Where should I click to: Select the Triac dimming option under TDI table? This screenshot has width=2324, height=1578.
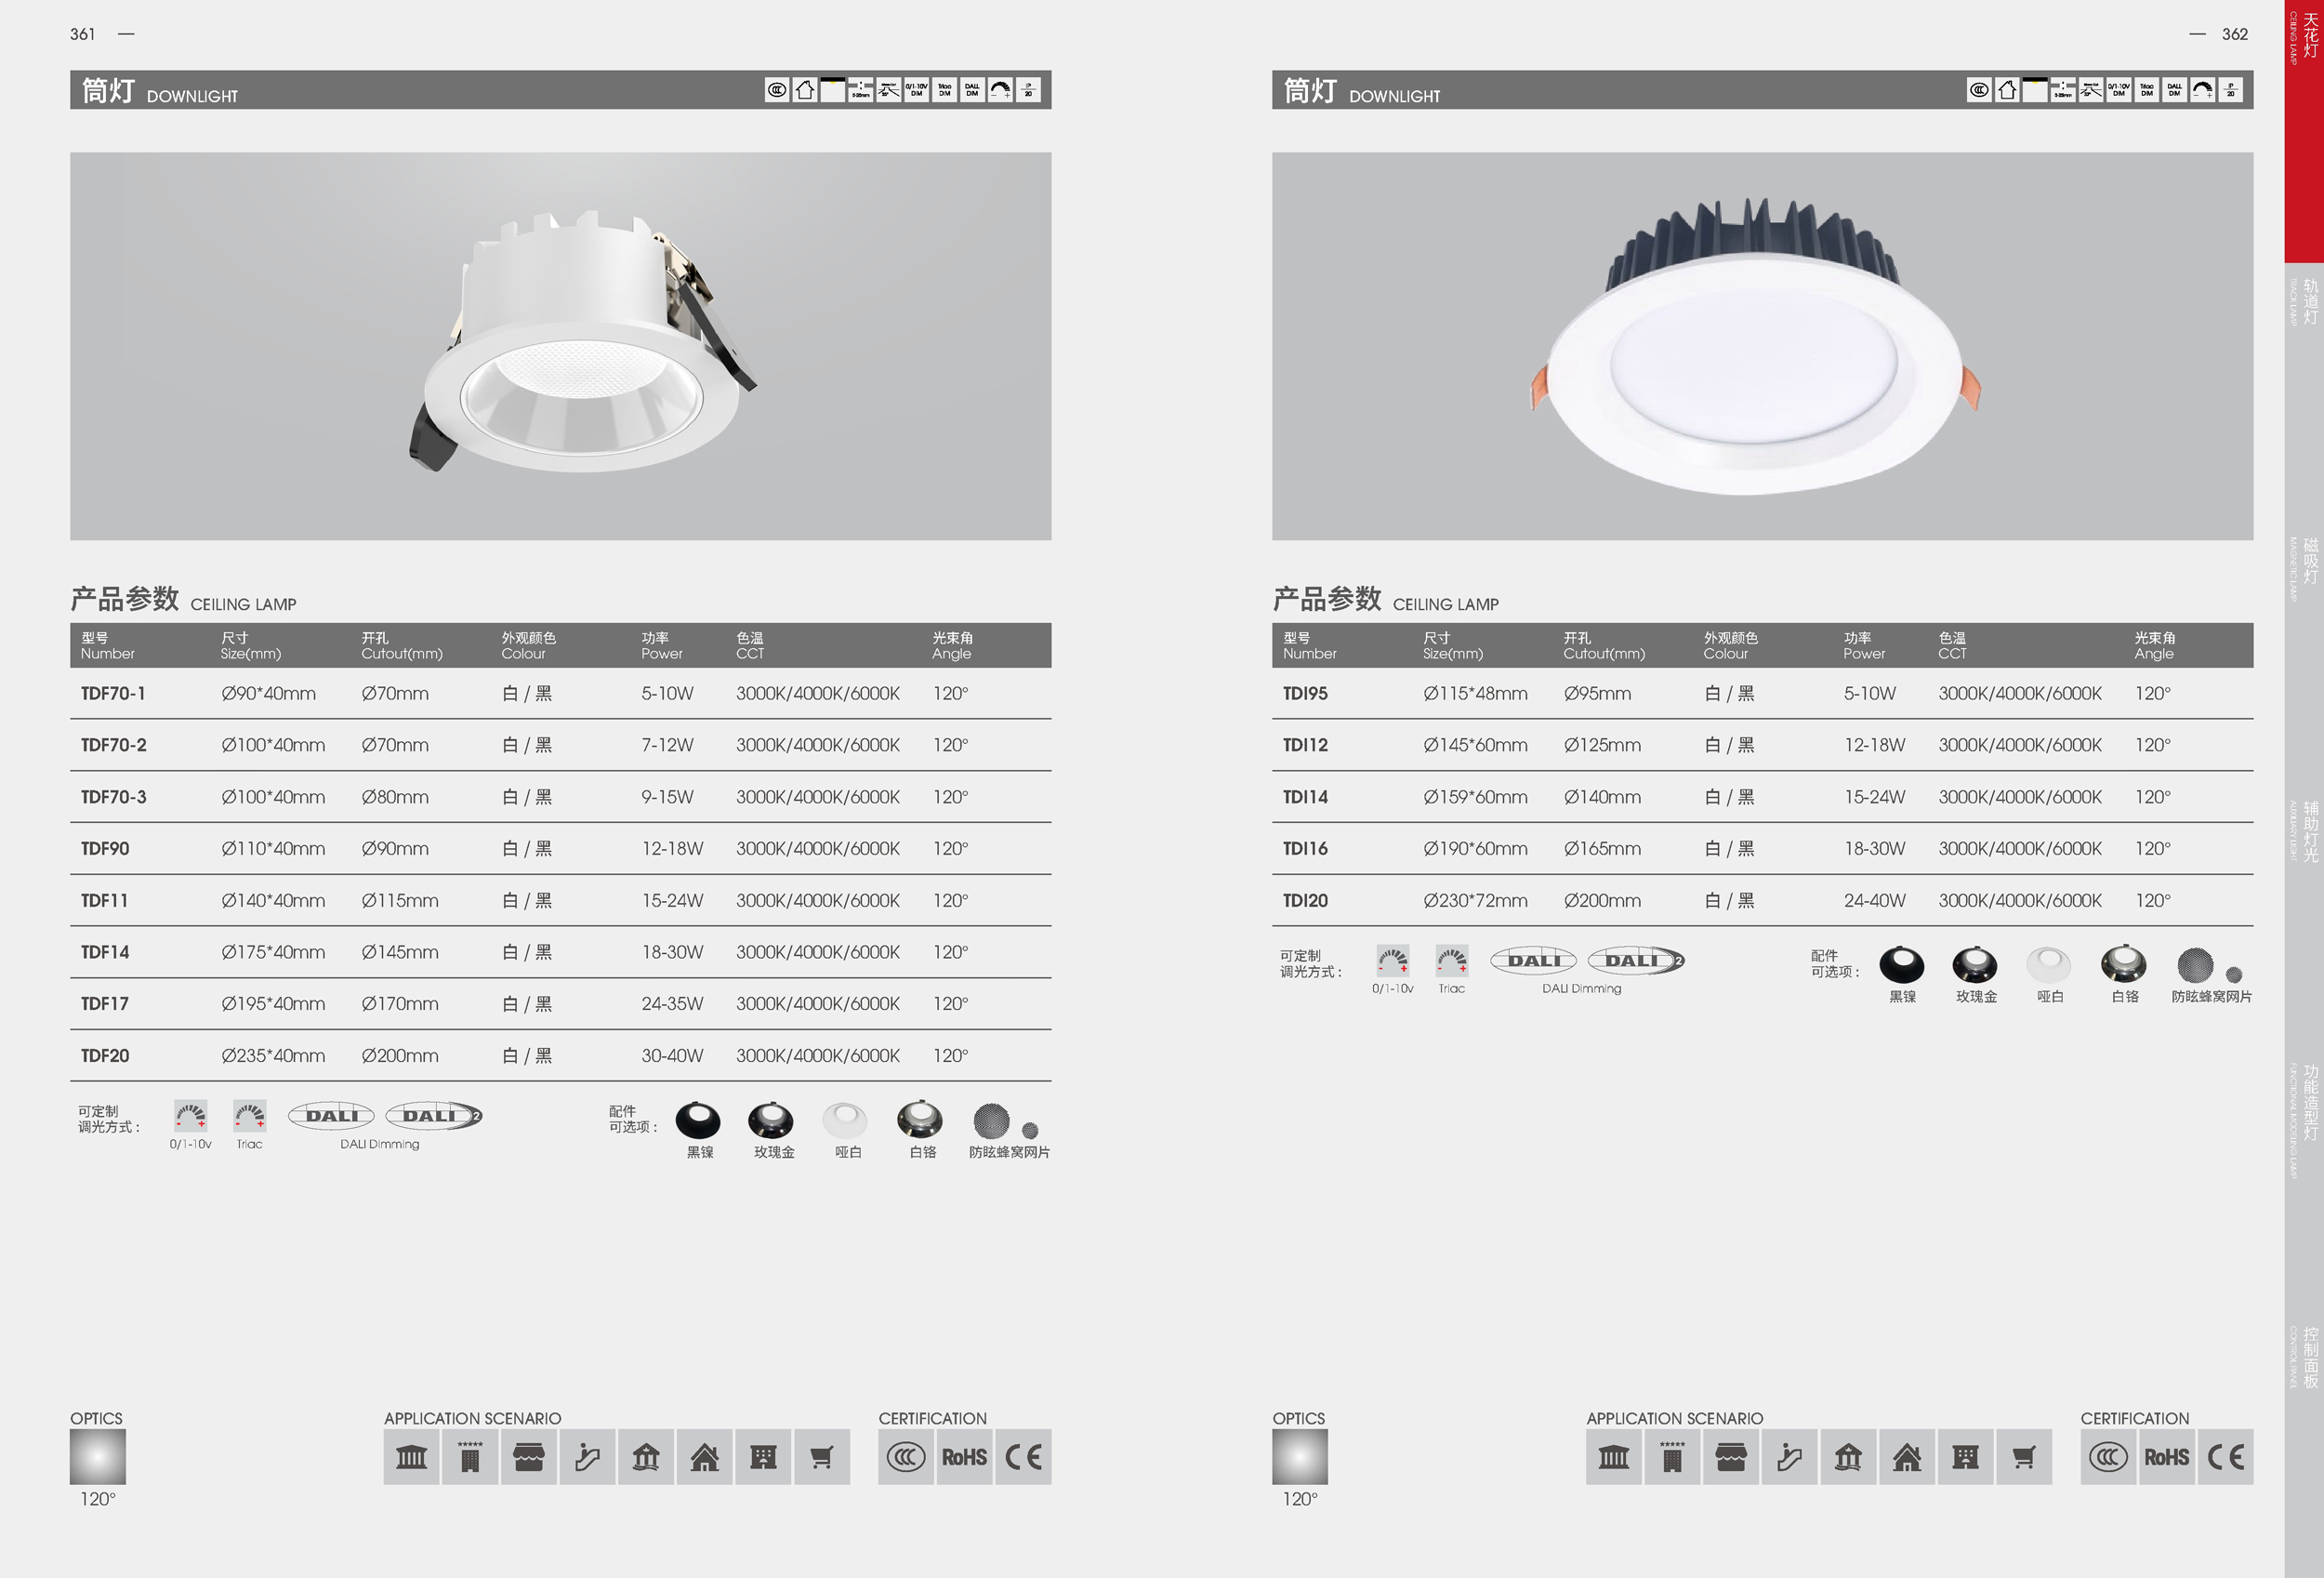pos(1451,961)
